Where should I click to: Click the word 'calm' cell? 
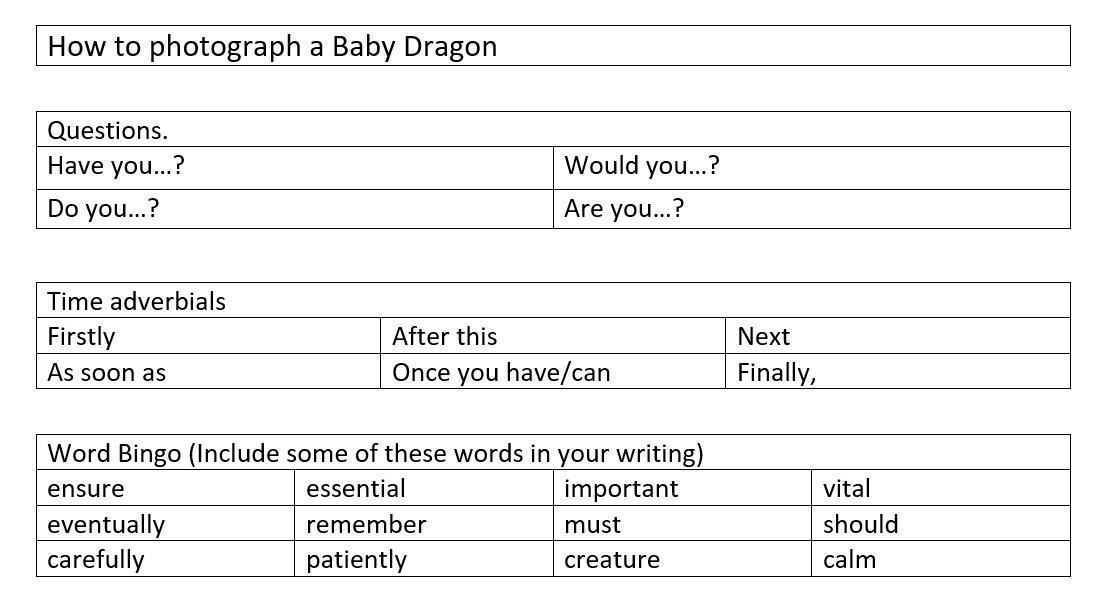[x=850, y=560]
